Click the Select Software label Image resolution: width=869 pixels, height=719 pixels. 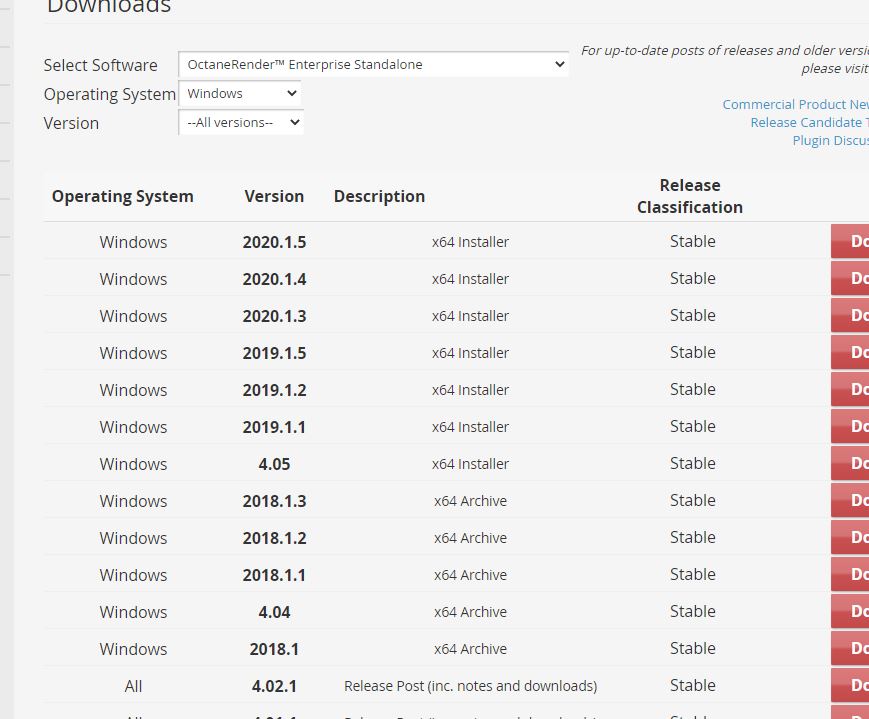pos(100,65)
